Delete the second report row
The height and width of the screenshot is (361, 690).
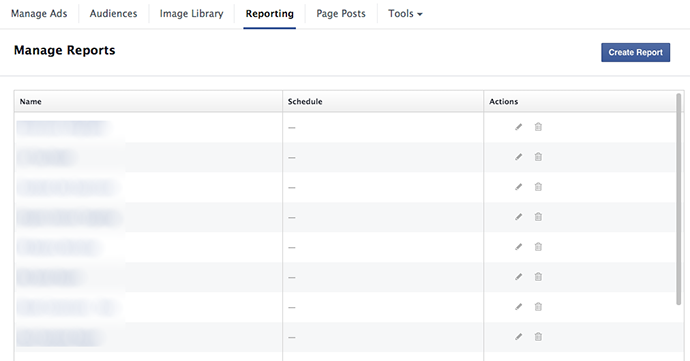click(x=538, y=157)
